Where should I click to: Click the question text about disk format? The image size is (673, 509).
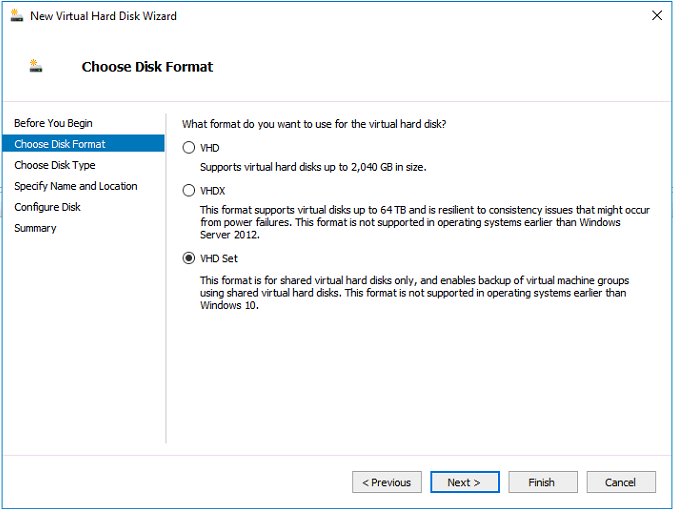tap(314, 123)
